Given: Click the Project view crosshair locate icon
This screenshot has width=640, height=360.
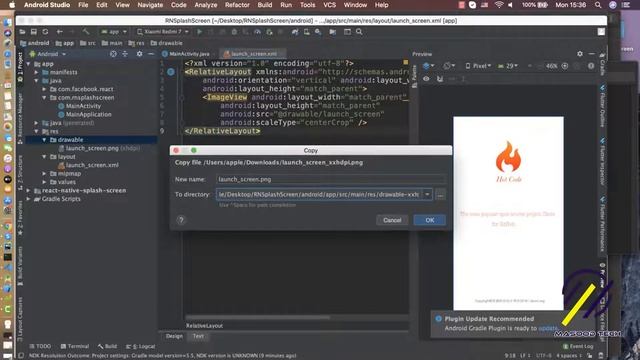Looking at the screenshot, I should click(113, 54).
